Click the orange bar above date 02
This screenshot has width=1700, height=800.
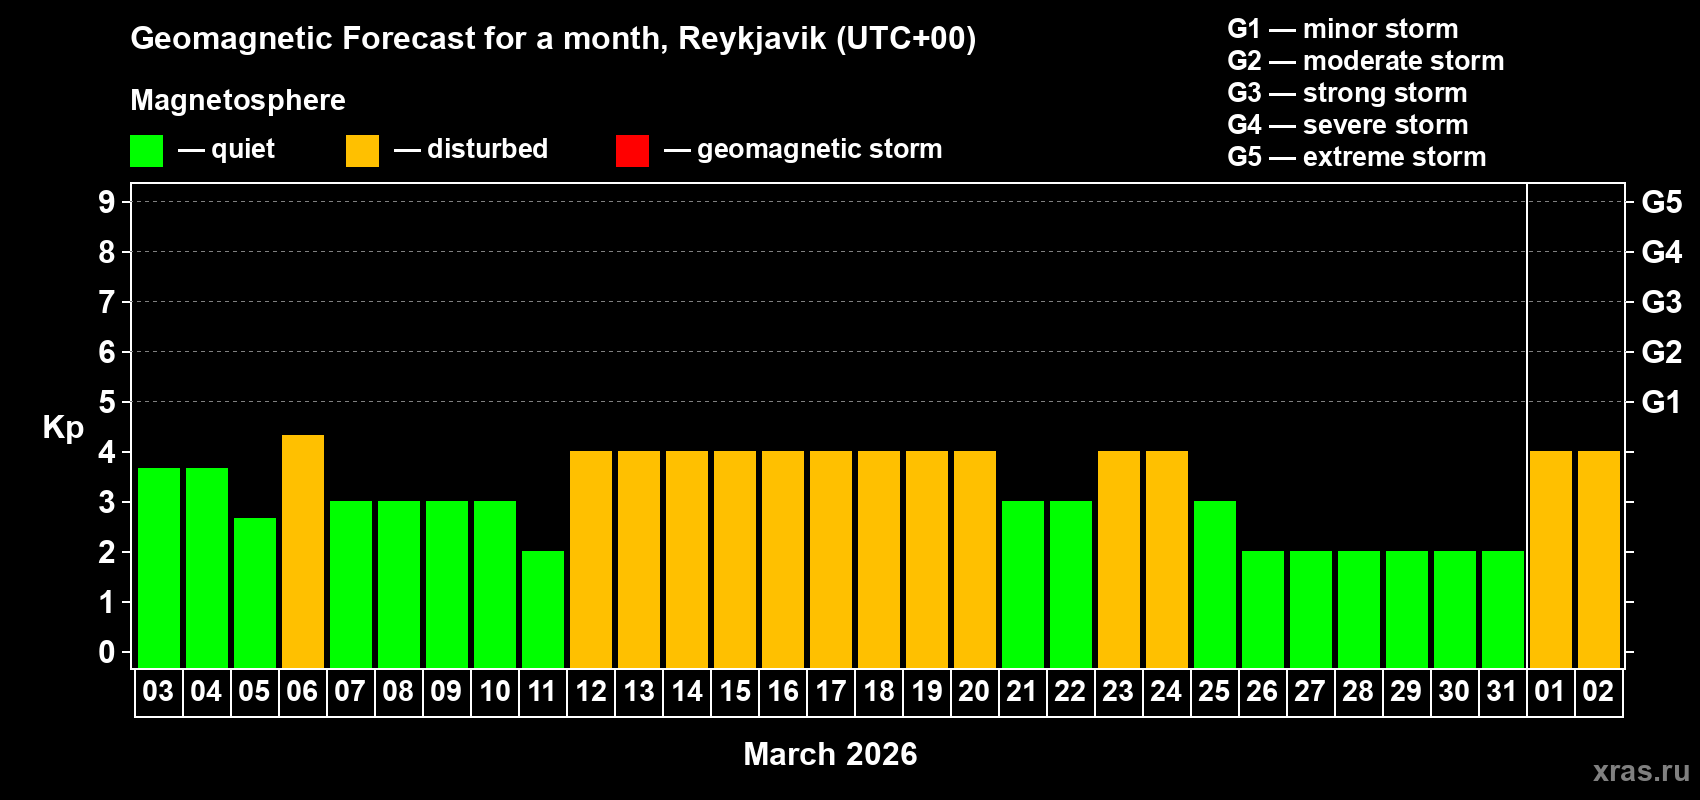tap(1599, 559)
